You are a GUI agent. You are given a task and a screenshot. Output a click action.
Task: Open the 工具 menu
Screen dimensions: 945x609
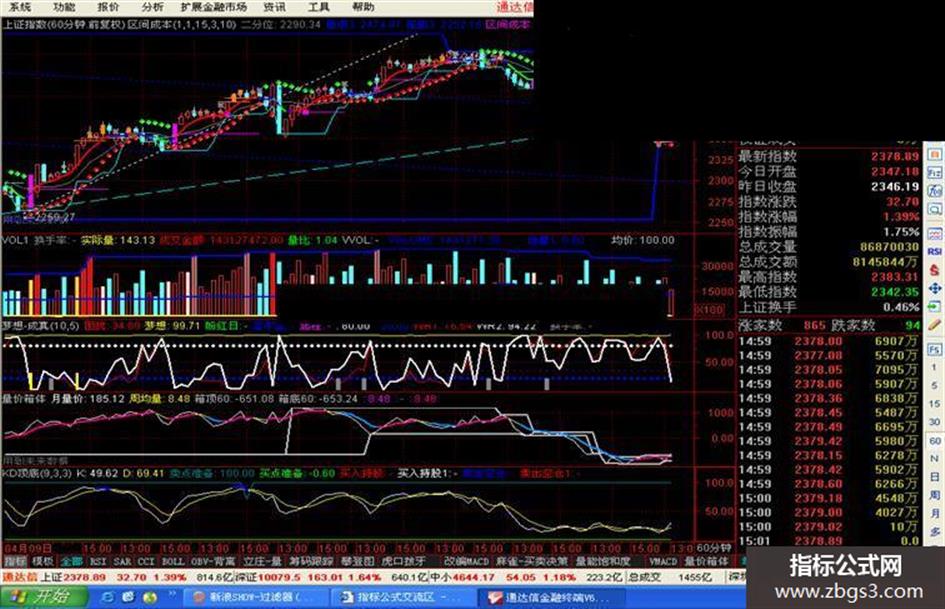pos(319,7)
